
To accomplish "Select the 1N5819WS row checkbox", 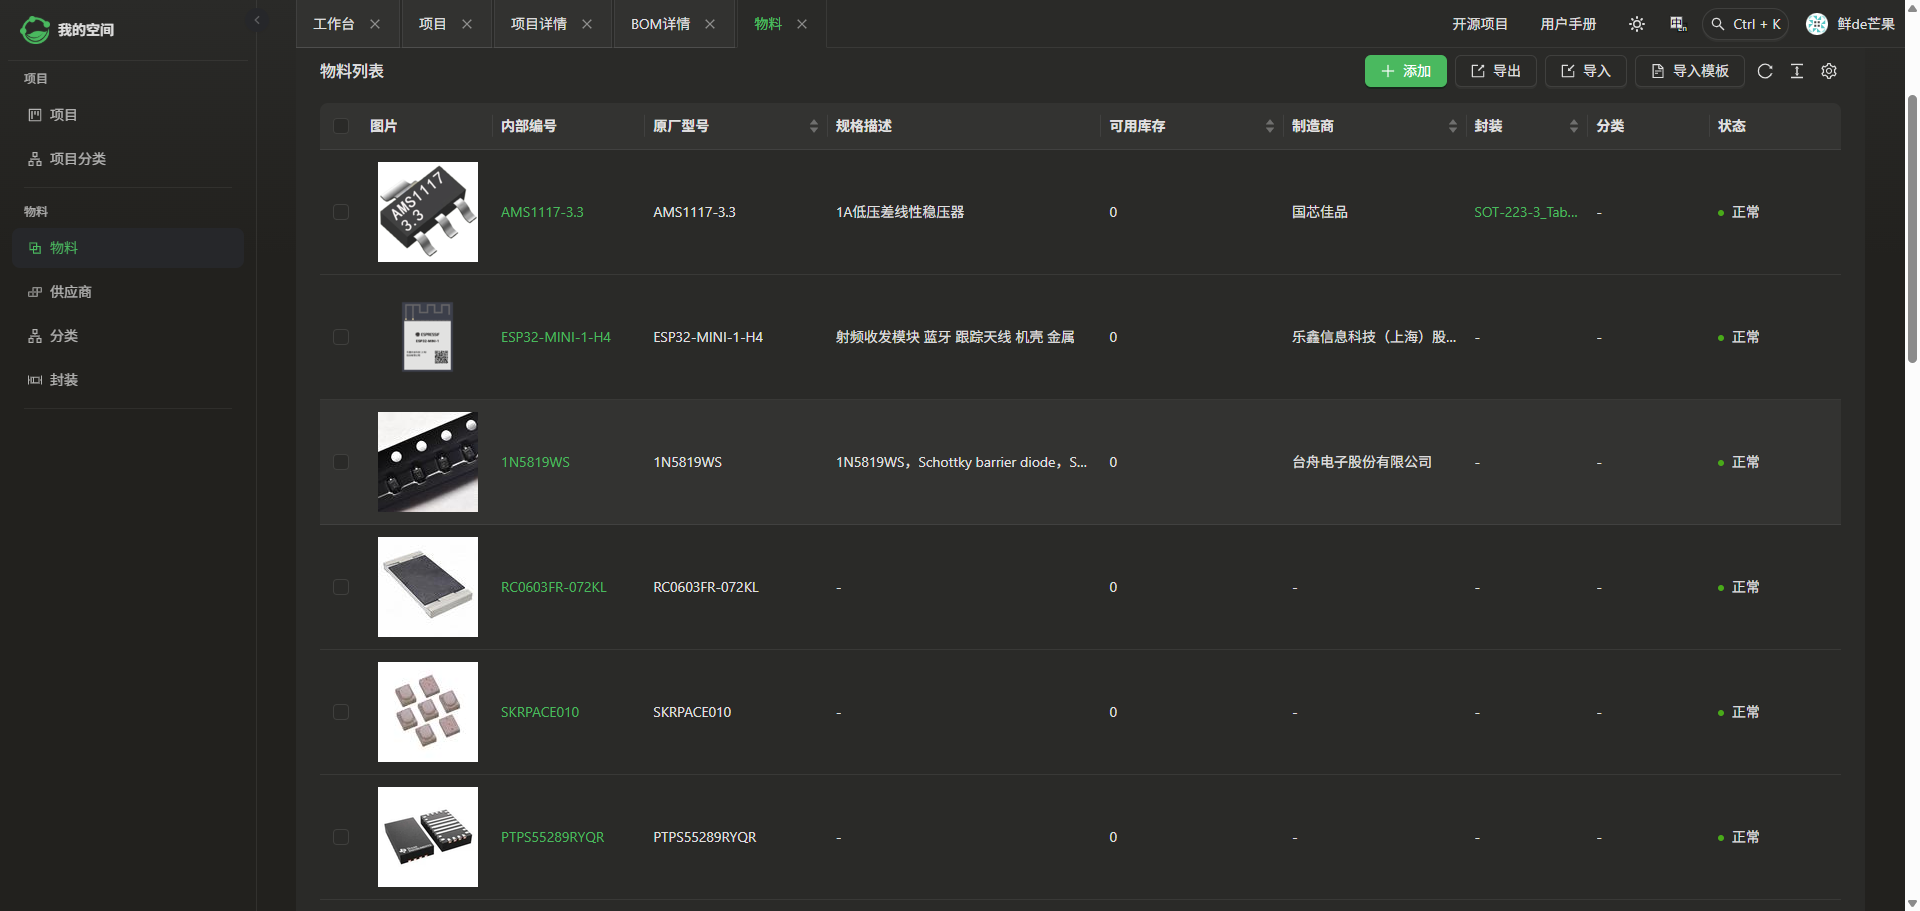I will click(341, 462).
